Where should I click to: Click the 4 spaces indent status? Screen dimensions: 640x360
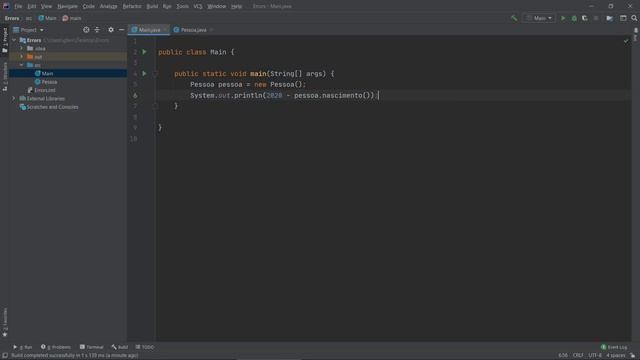coord(616,356)
